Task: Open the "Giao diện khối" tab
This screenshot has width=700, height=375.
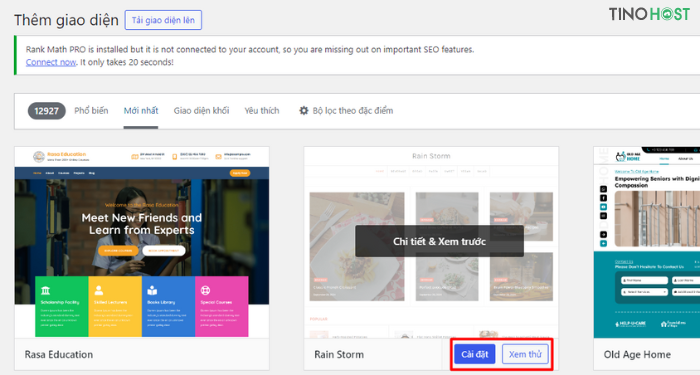Action: point(201,111)
